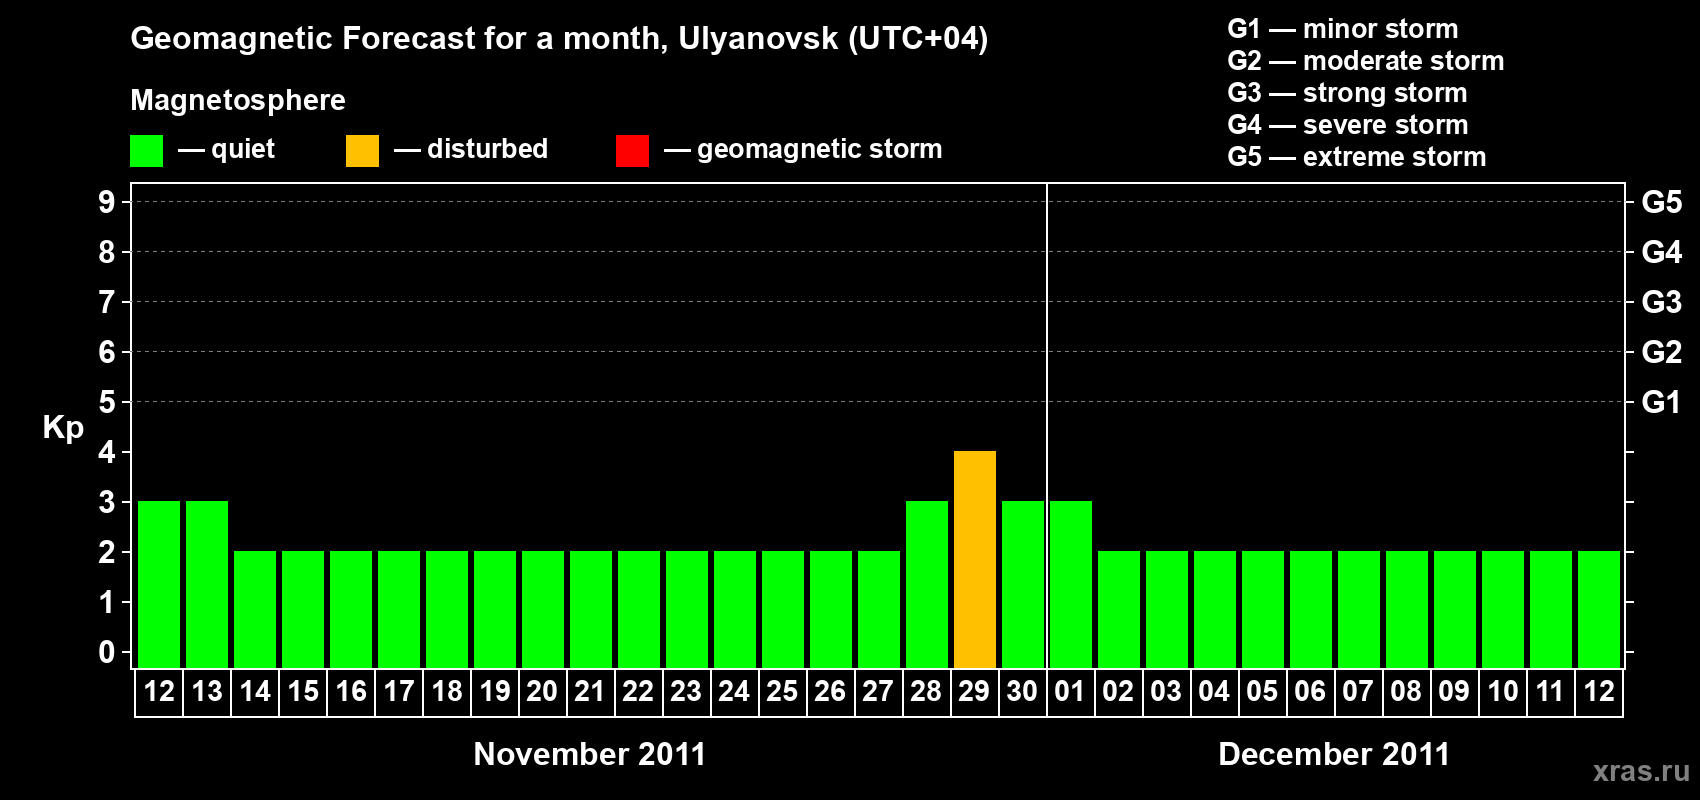Image resolution: width=1700 pixels, height=800 pixels.
Task: Select the orange bar for November 29
Action: (x=975, y=560)
